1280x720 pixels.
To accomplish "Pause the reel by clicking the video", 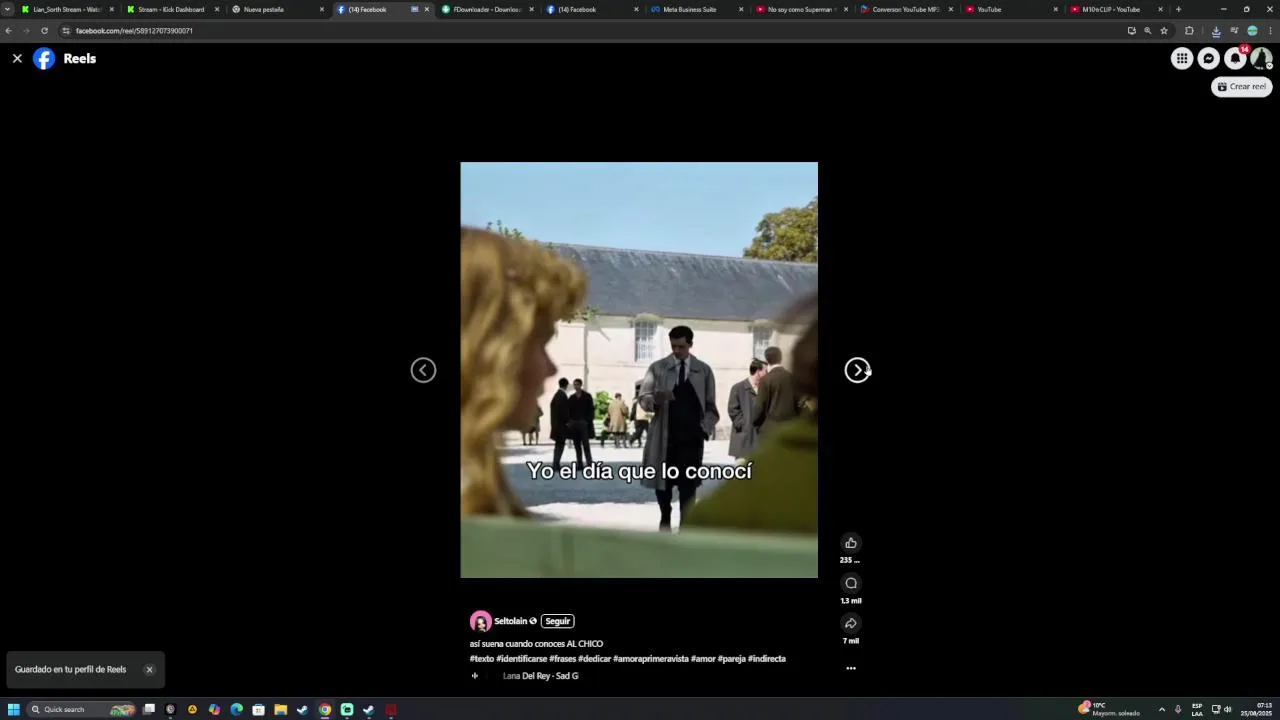I will (x=639, y=370).
